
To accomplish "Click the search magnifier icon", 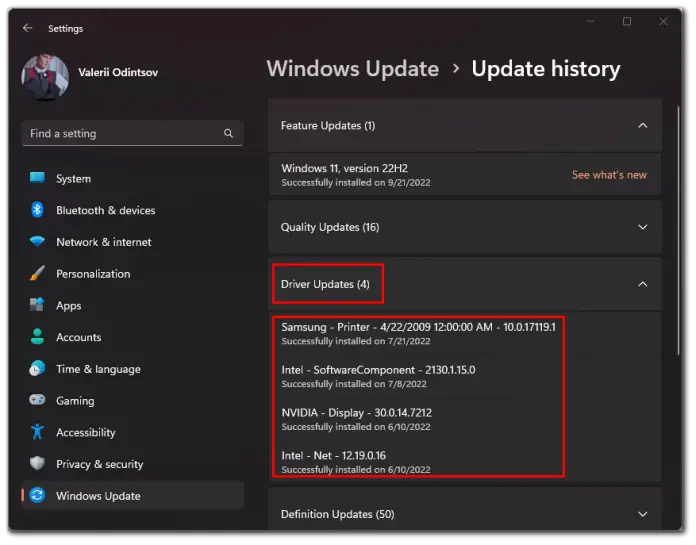I will (x=228, y=133).
